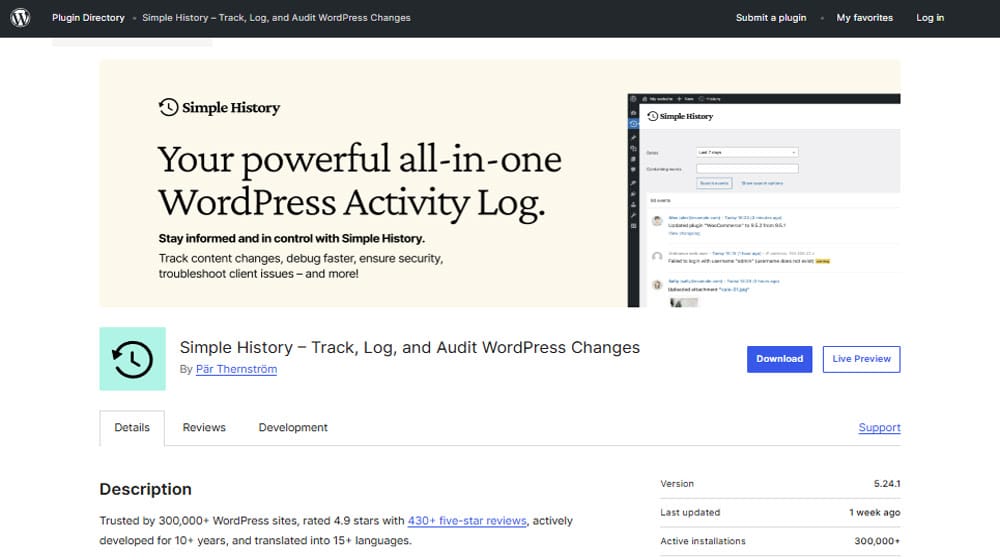Image resolution: width=1000 pixels, height=560 pixels.
Task: Click the Simple History logo in the banner
Action: [x=219, y=108]
